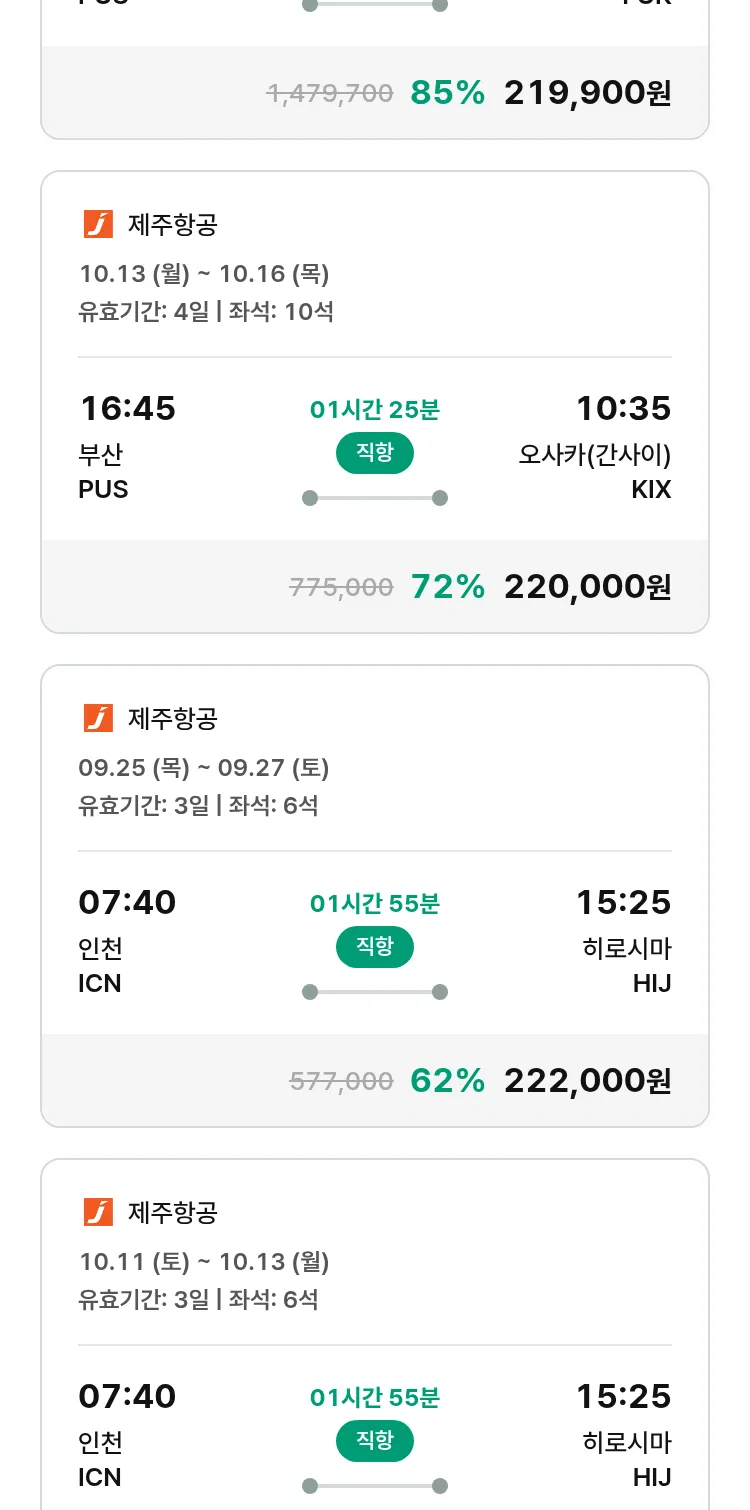Screen dimensions: 750x1510
Task: Tap the 직항 badge on 10.11 Hiroshima flight
Action: 374,1441
